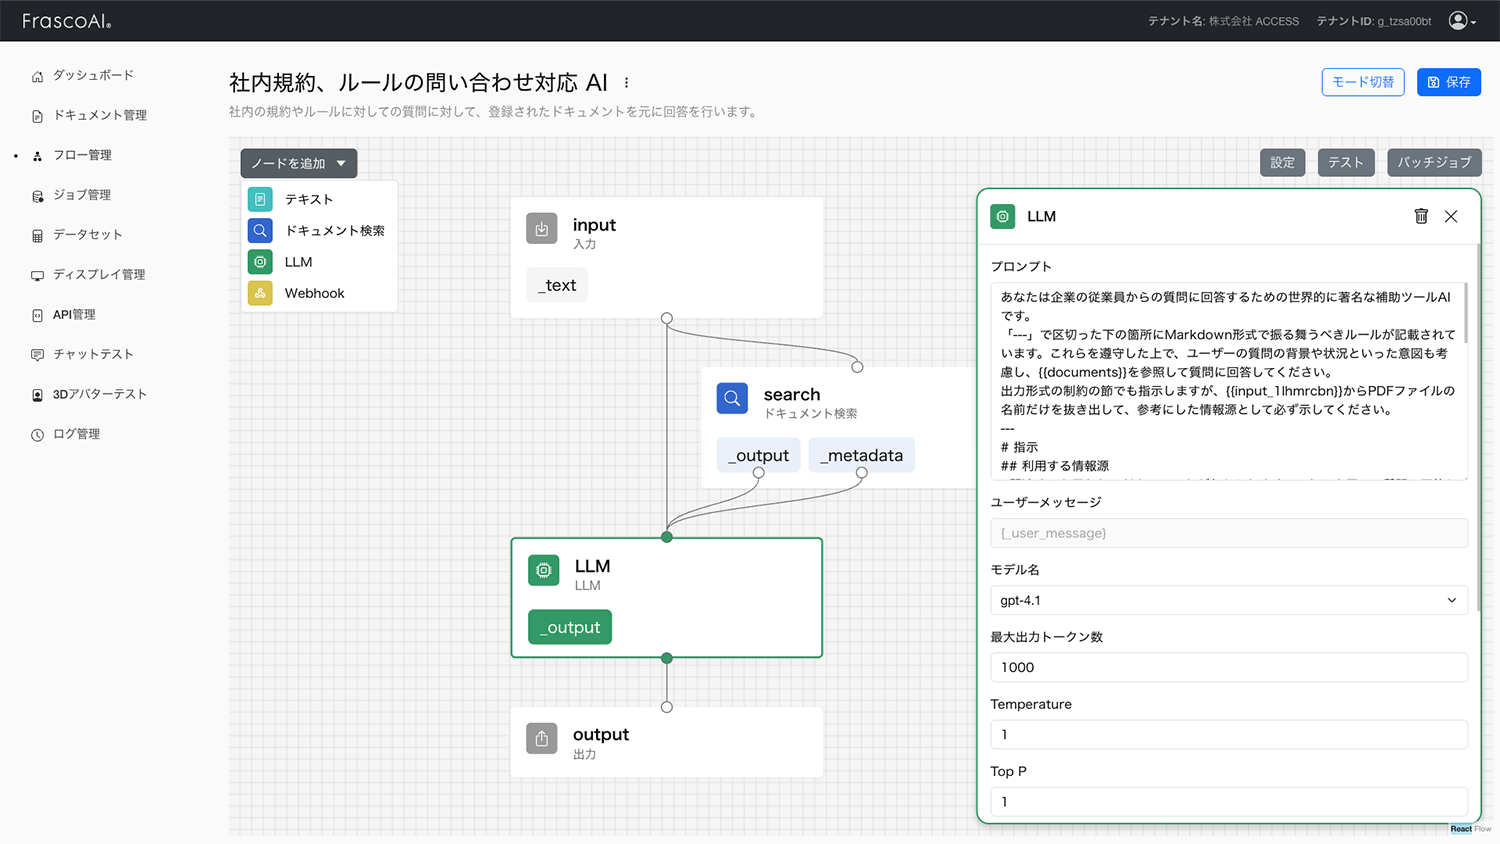Click the output node upload icon
Screen dimensions: 1500x844
541,739
